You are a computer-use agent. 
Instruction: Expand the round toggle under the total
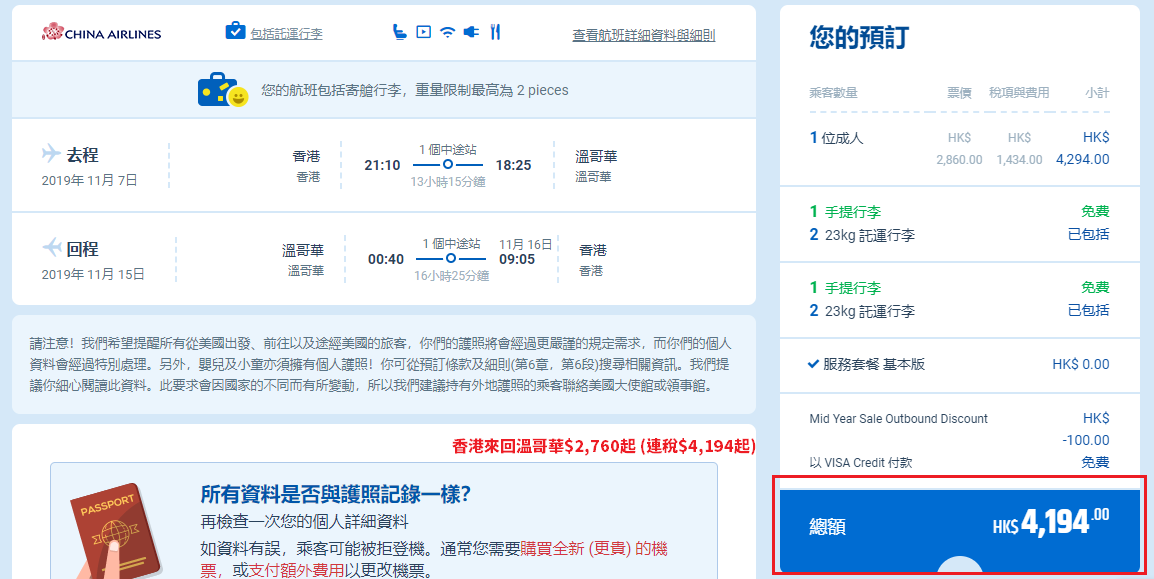960,566
